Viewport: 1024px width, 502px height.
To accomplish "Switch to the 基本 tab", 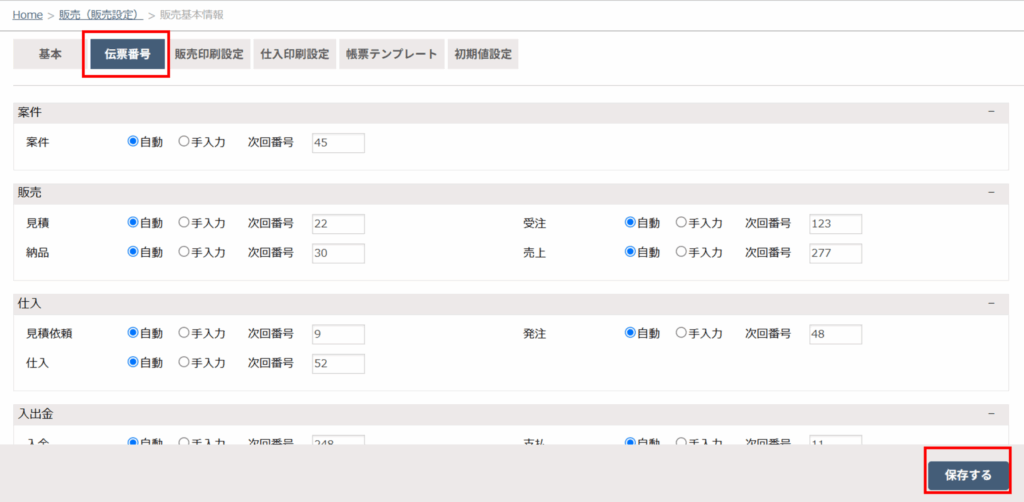I will click(49, 55).
